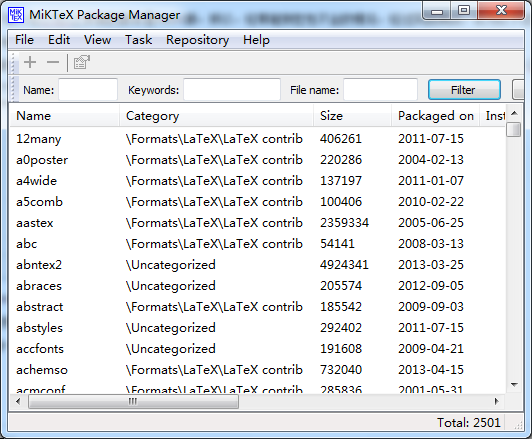Select the abntex2 package row
The height and width of the screenshot is (439, 532).
258,265
